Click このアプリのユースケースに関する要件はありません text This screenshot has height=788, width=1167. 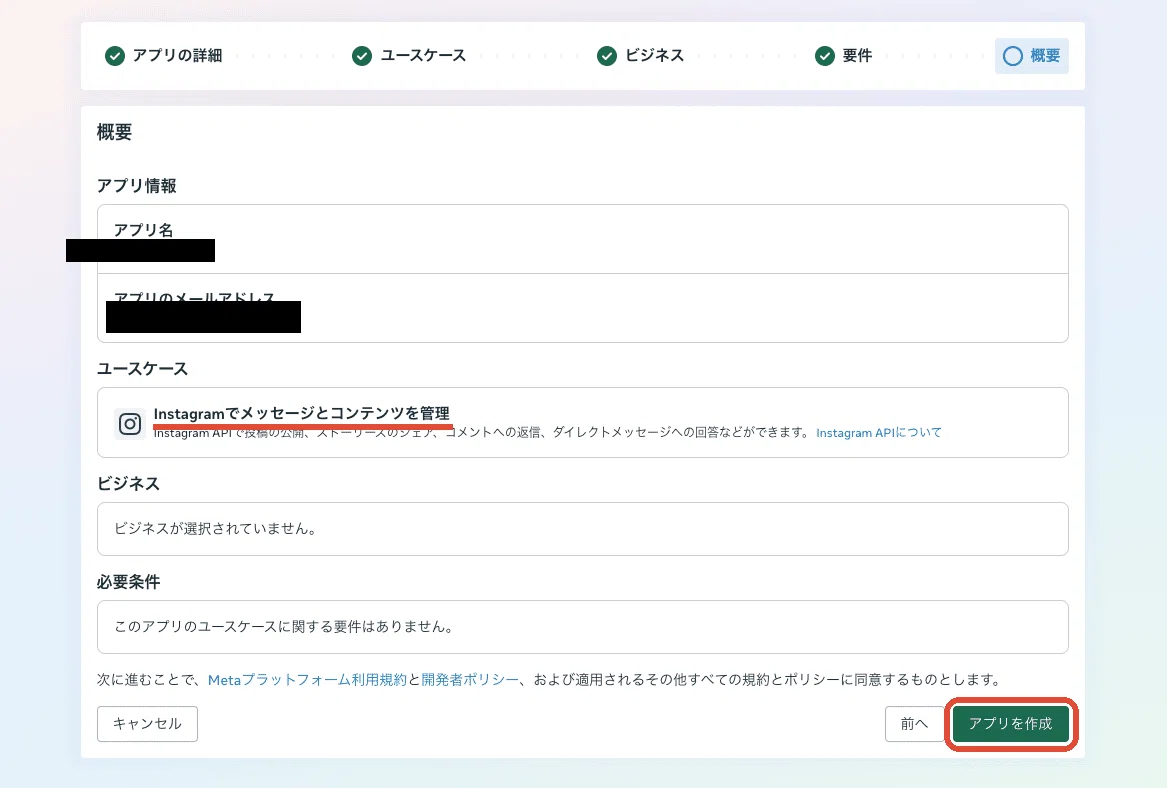(x=284, y=627)
